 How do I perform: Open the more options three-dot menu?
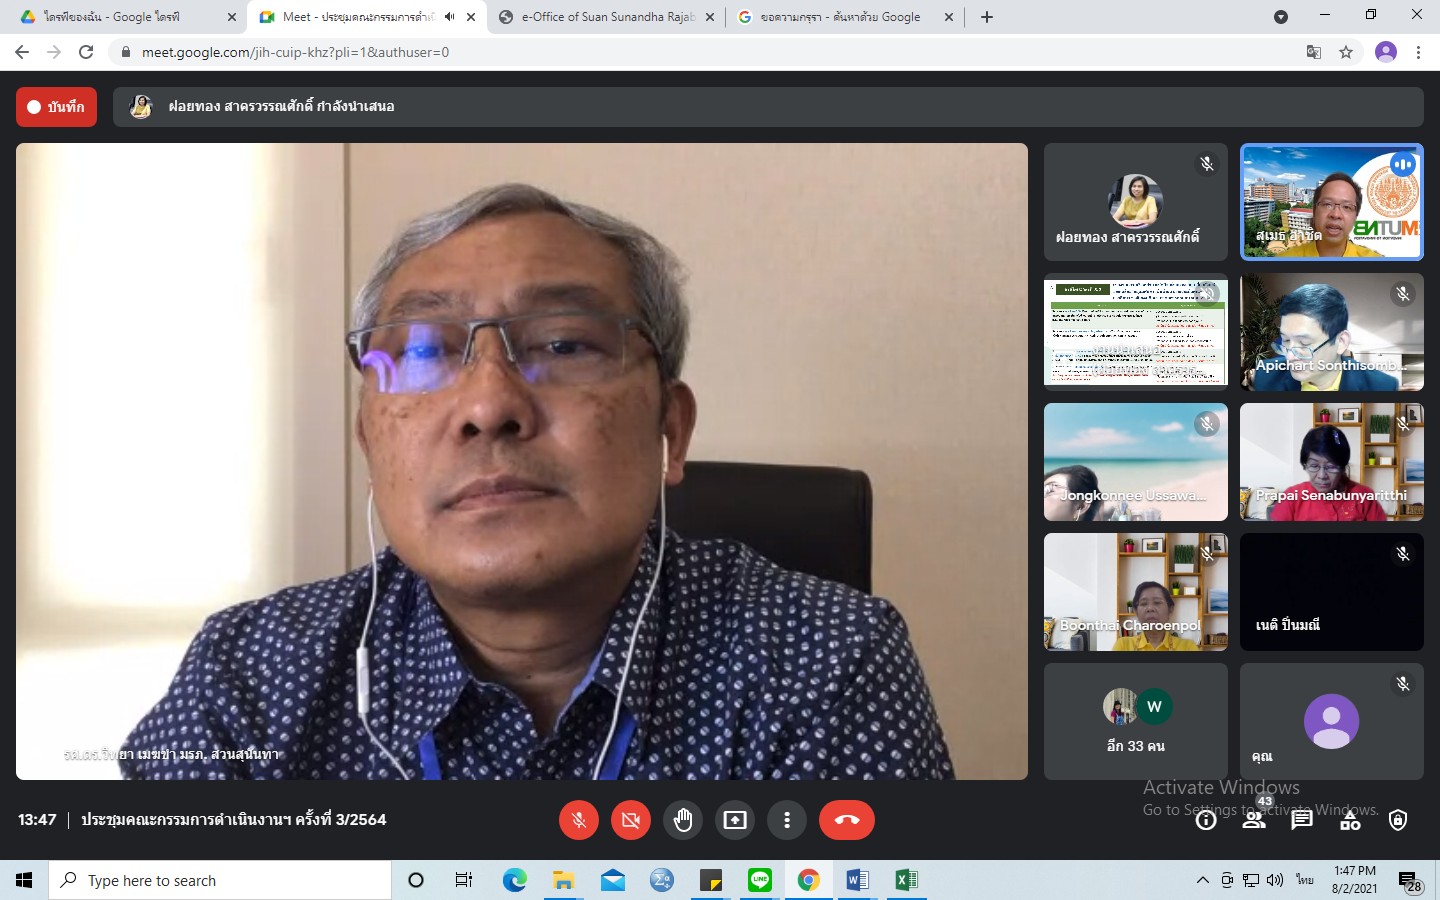(x=787, y=820)
